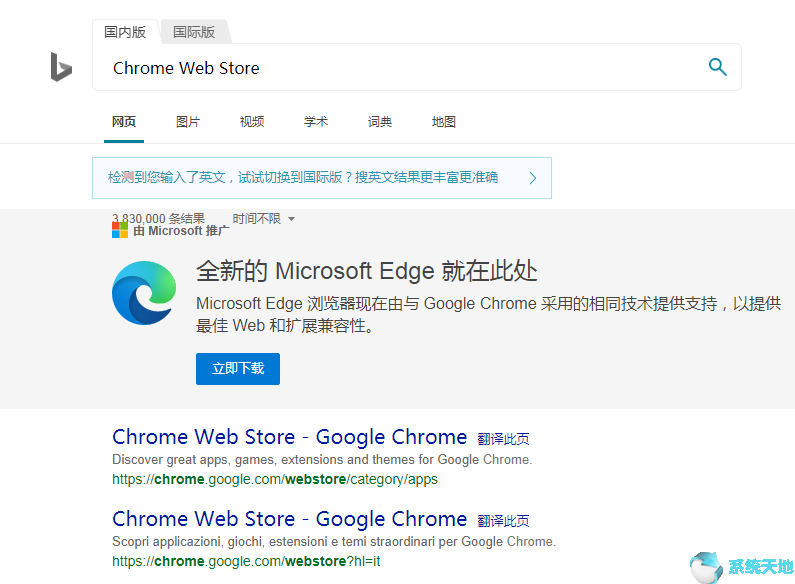Open first Chrome Web Store result title
Screen dimensions: 795x584
(x=290, y=437)
